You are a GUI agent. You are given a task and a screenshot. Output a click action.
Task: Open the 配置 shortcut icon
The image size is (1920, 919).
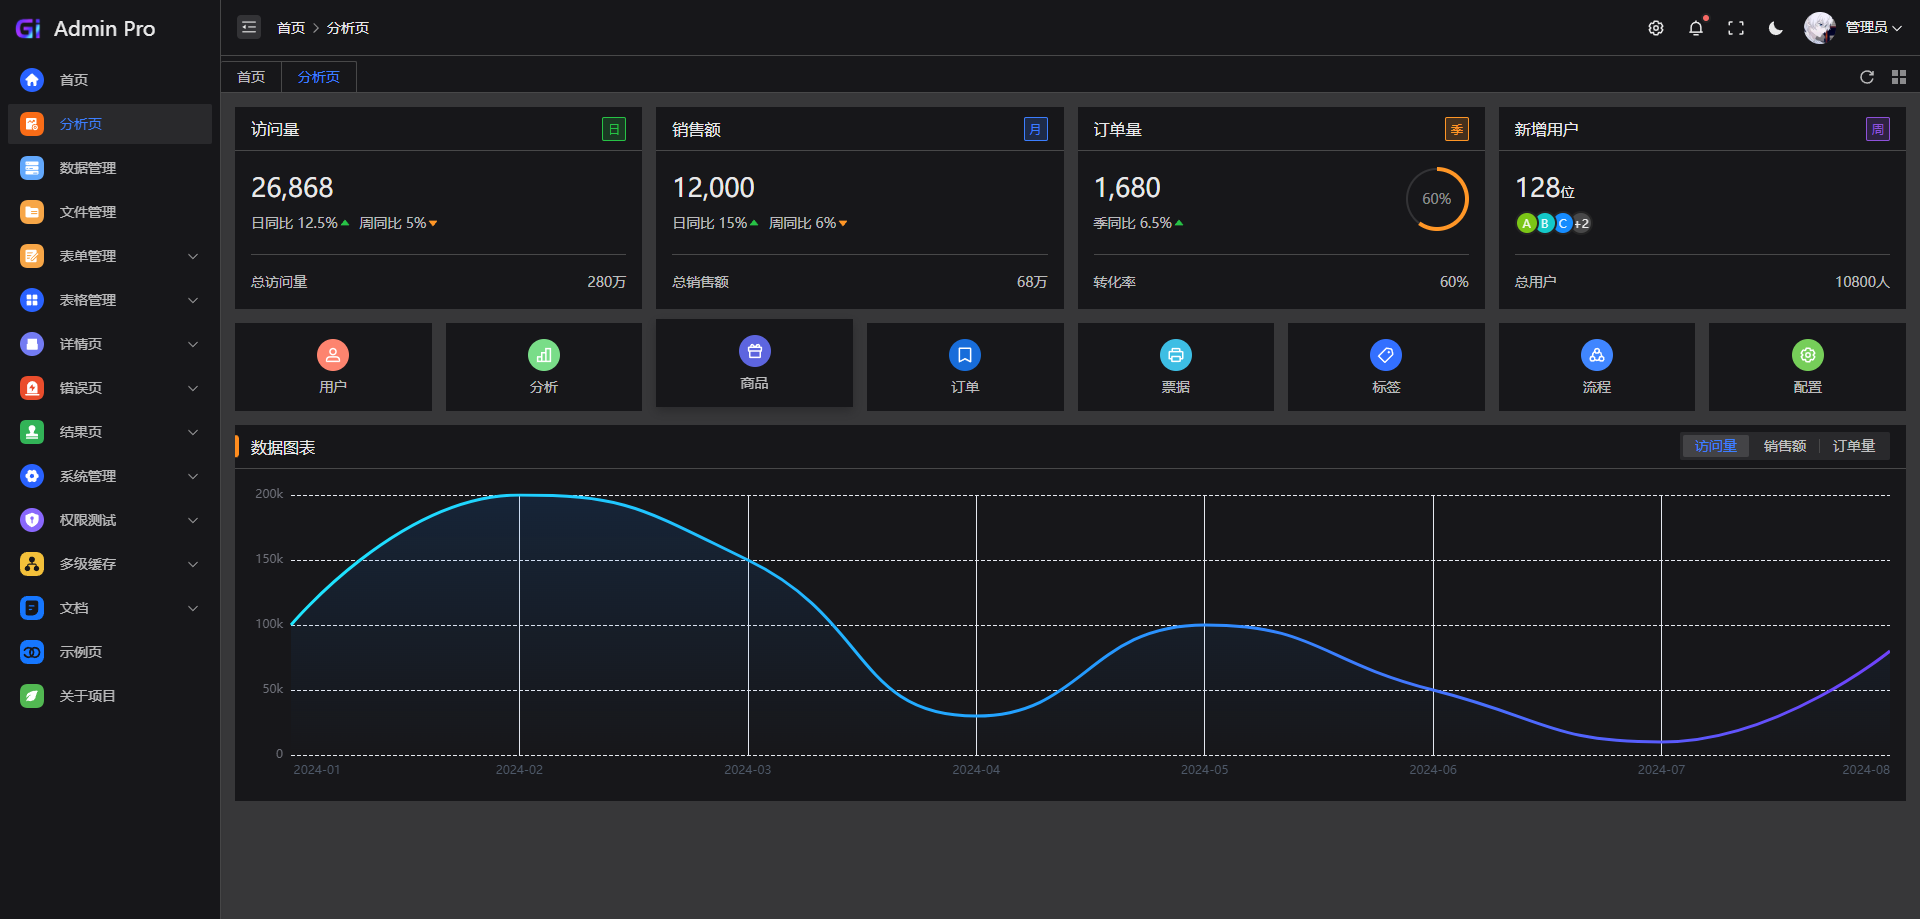[1807, 355]
